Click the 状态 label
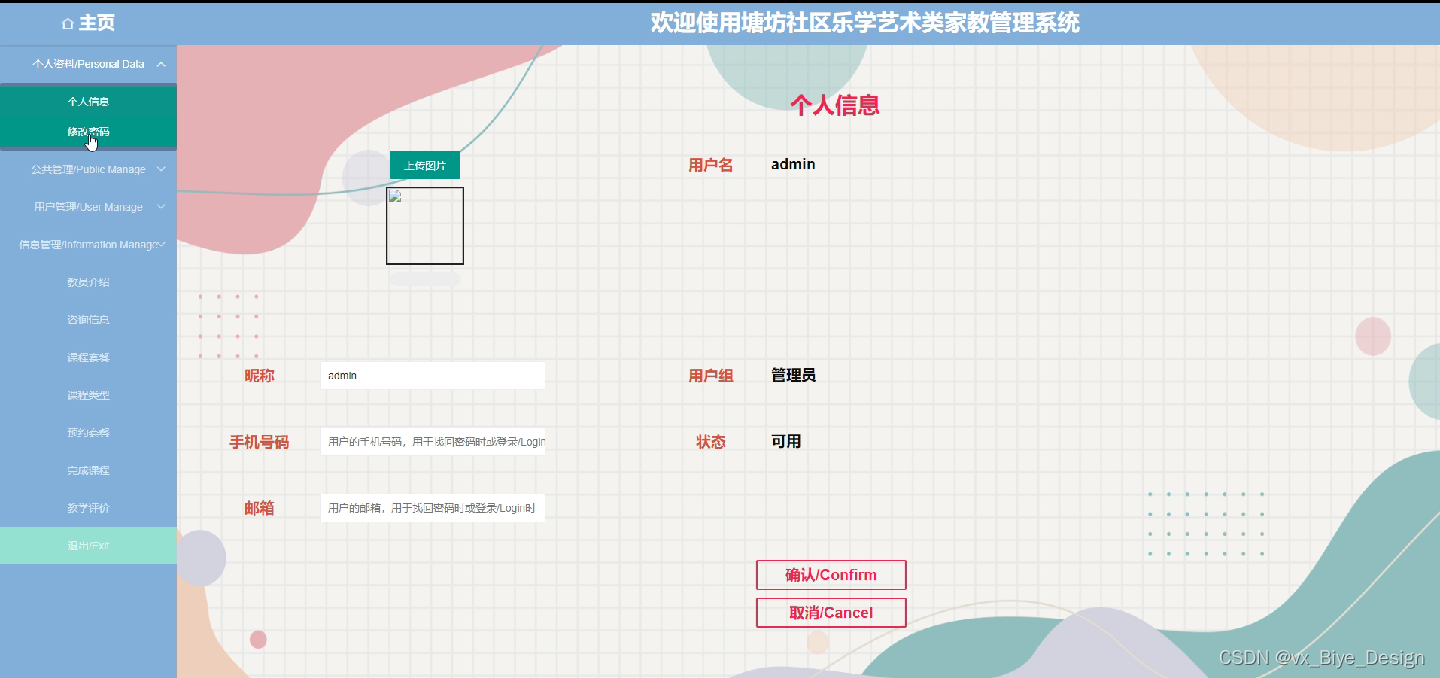 point(711,442)
